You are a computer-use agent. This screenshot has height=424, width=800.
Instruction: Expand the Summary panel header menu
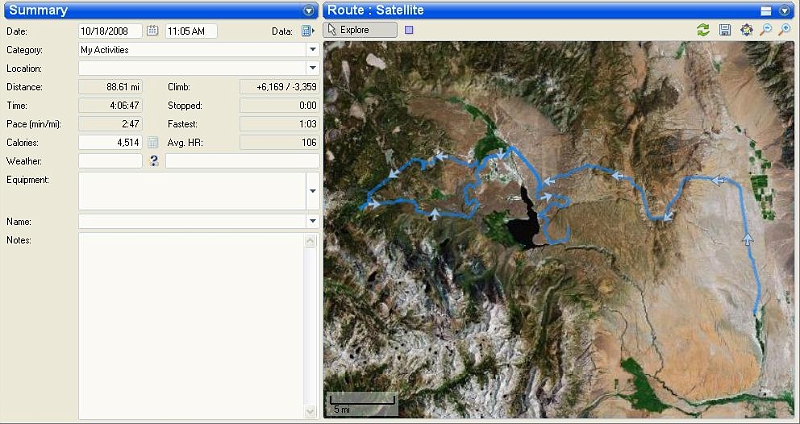308,11
